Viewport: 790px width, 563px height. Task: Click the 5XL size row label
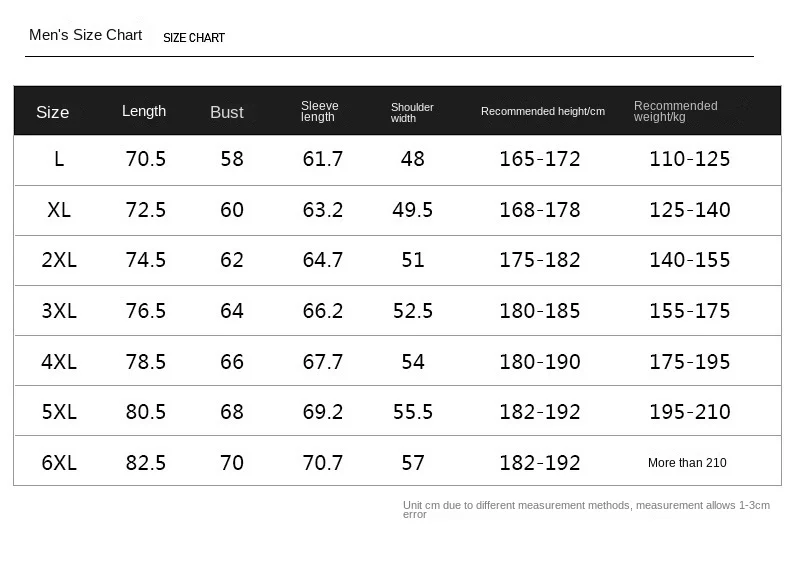pos(59,412)
